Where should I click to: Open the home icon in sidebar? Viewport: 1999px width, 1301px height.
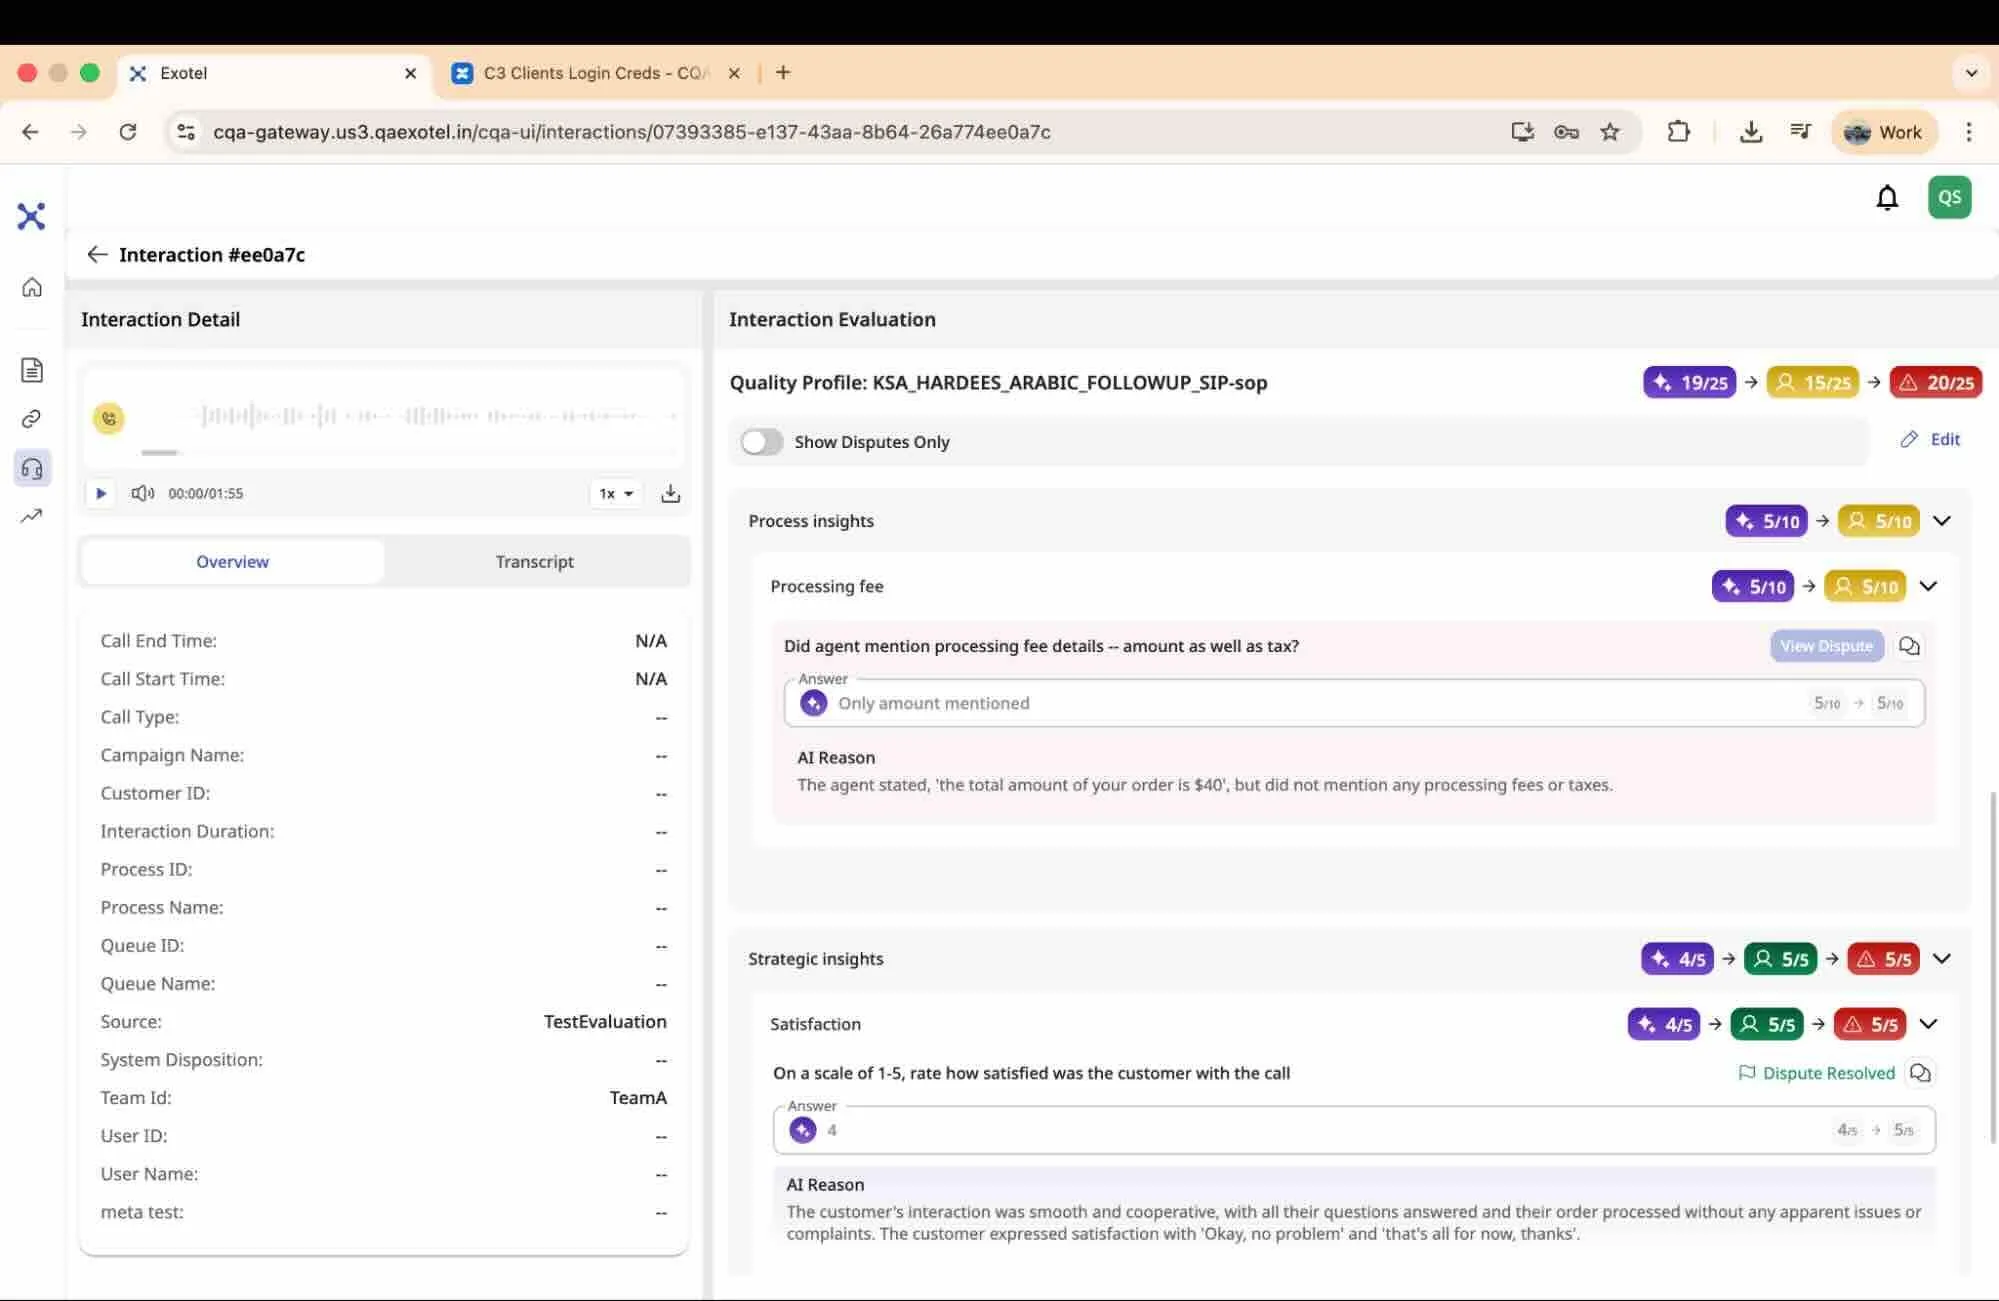pyautogui.click(x=32, y=288)
